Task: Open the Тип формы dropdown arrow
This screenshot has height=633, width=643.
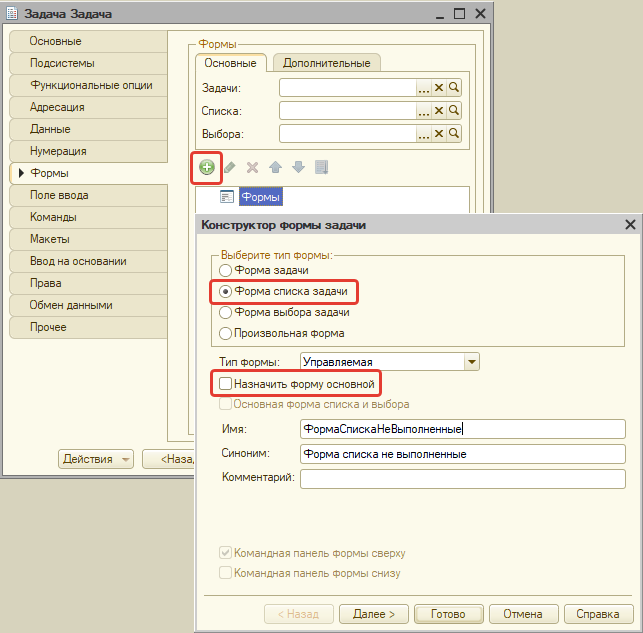Action: 472,362
